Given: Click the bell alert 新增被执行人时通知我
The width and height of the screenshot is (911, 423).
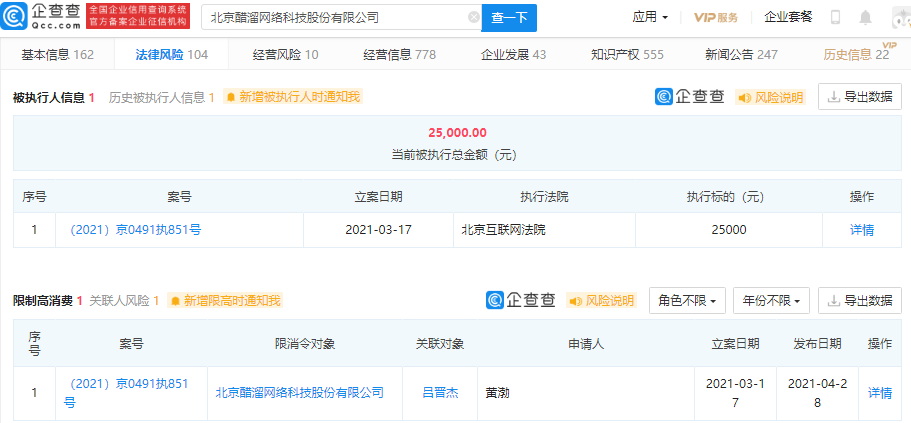Looking at the screenshot, I should (x=293, y=97).
